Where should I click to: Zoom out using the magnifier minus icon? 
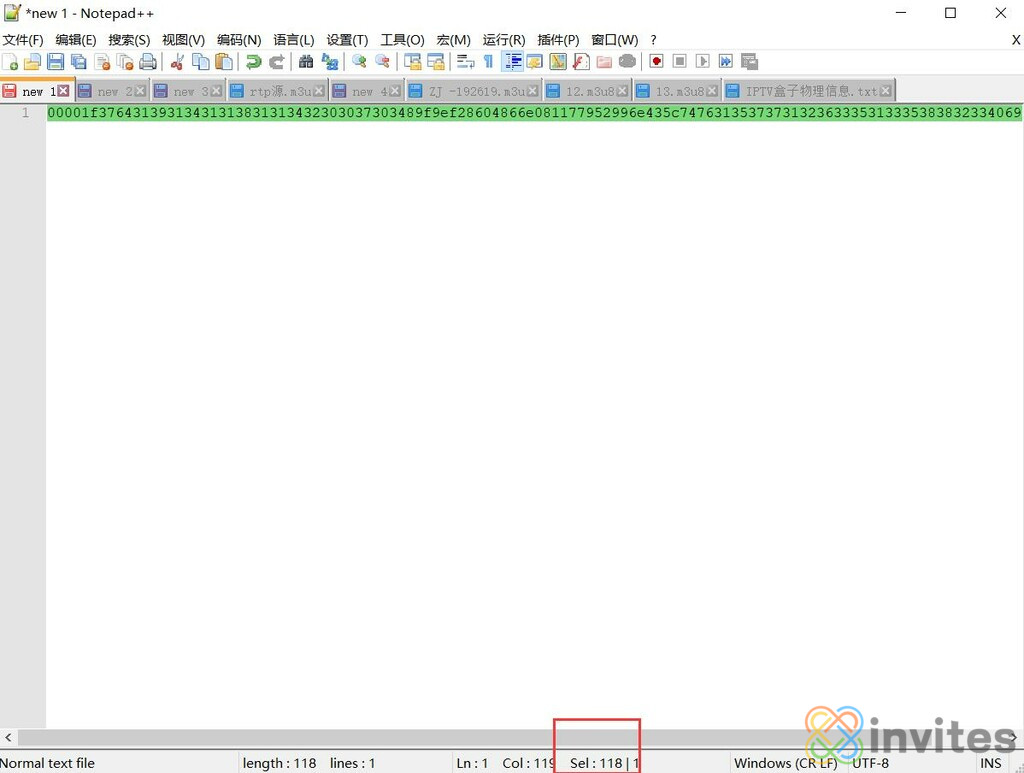(x=382, y=61)
